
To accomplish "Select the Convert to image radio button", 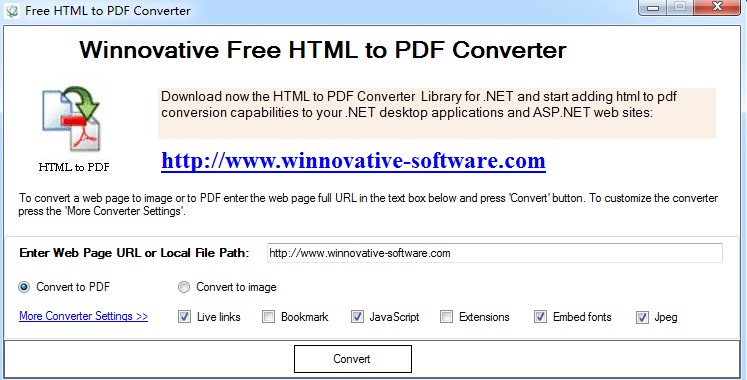I will click(184, 287).
